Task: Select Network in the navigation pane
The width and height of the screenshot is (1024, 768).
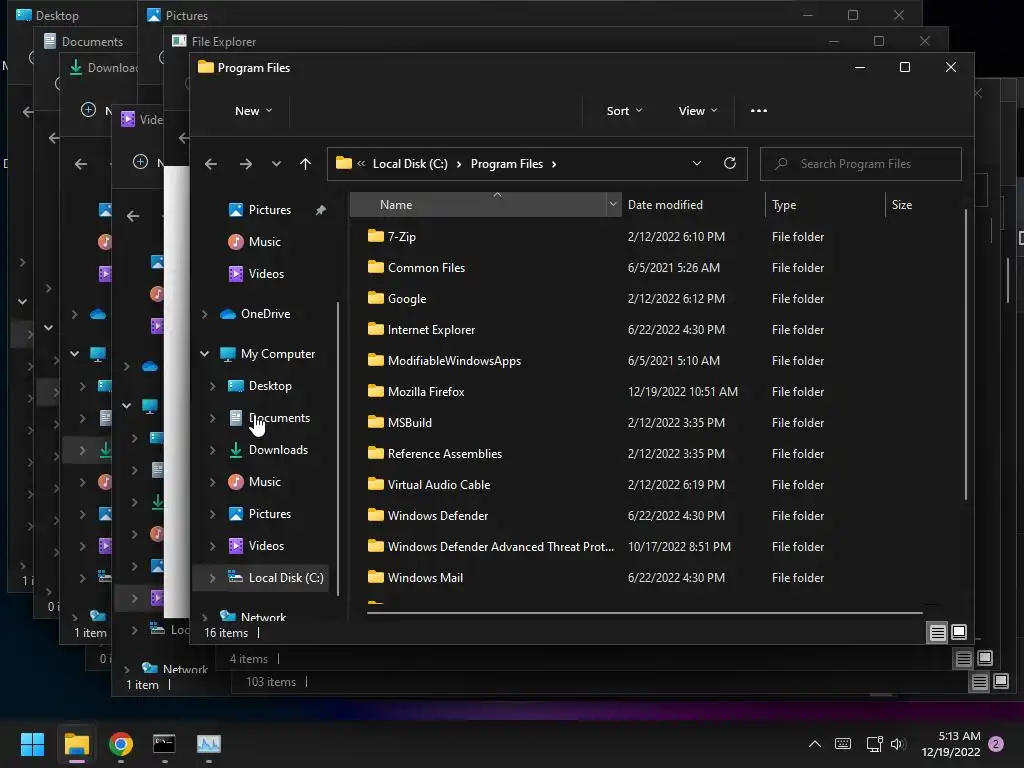Action: [263, 616]
